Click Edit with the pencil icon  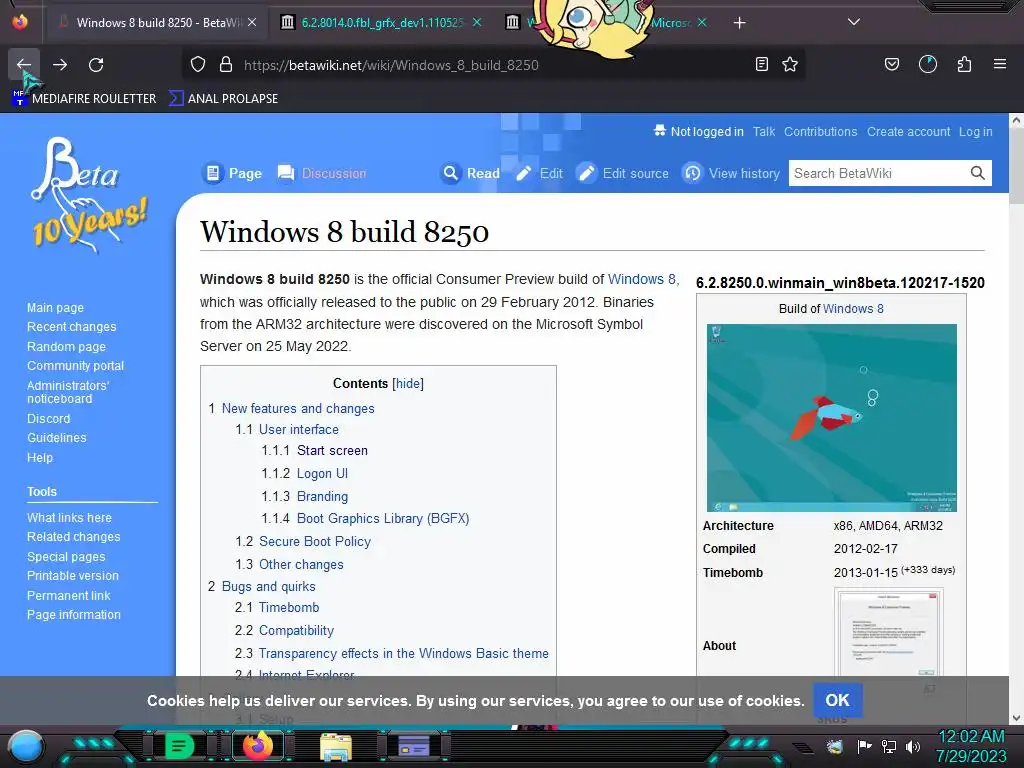(x=539, y=173)
